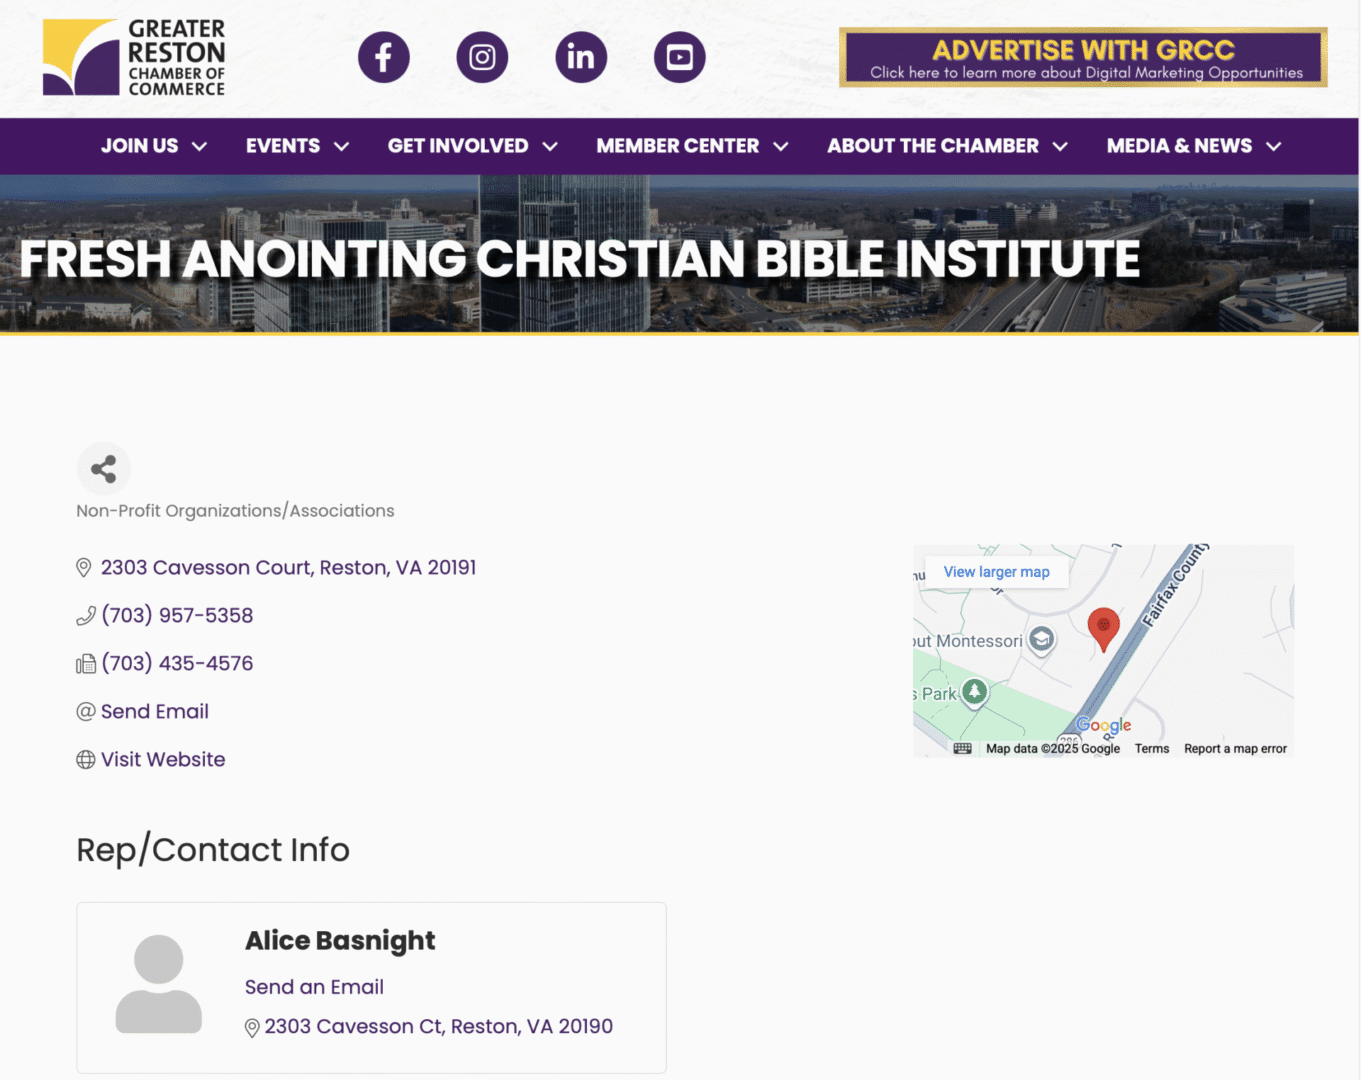The width and height of the screenshot is (1361, 1080).
Task: Open the Media & News menu
Action: pos(1193,146)
